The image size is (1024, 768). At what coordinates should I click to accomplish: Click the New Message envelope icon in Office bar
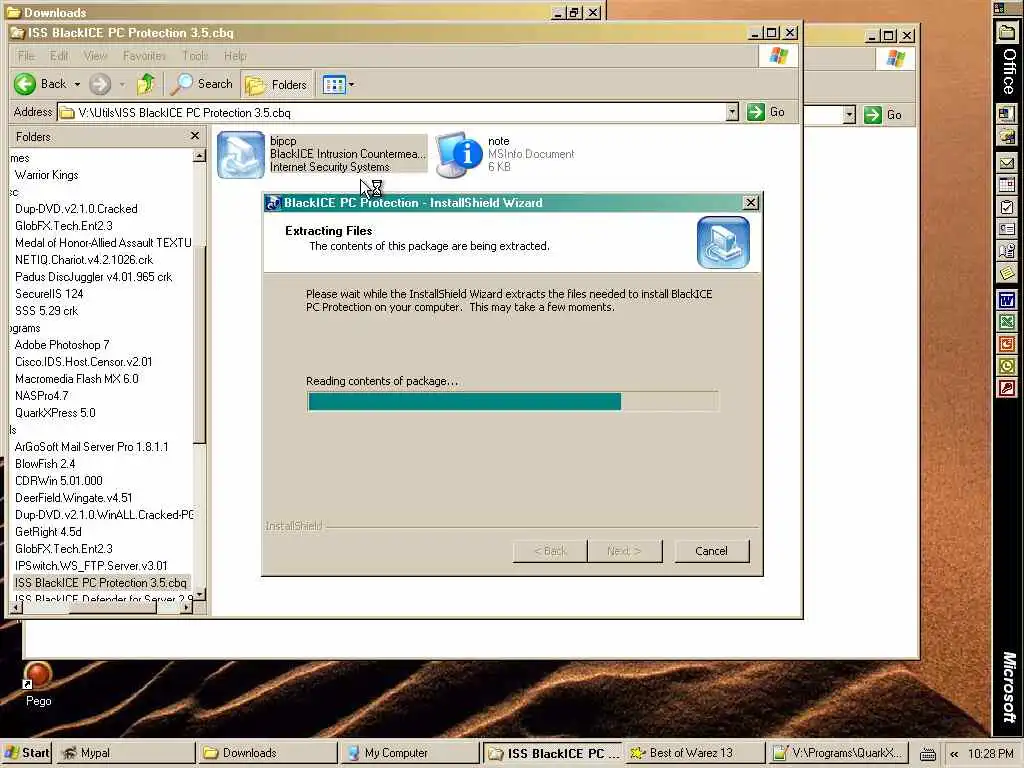[1006, 163]
